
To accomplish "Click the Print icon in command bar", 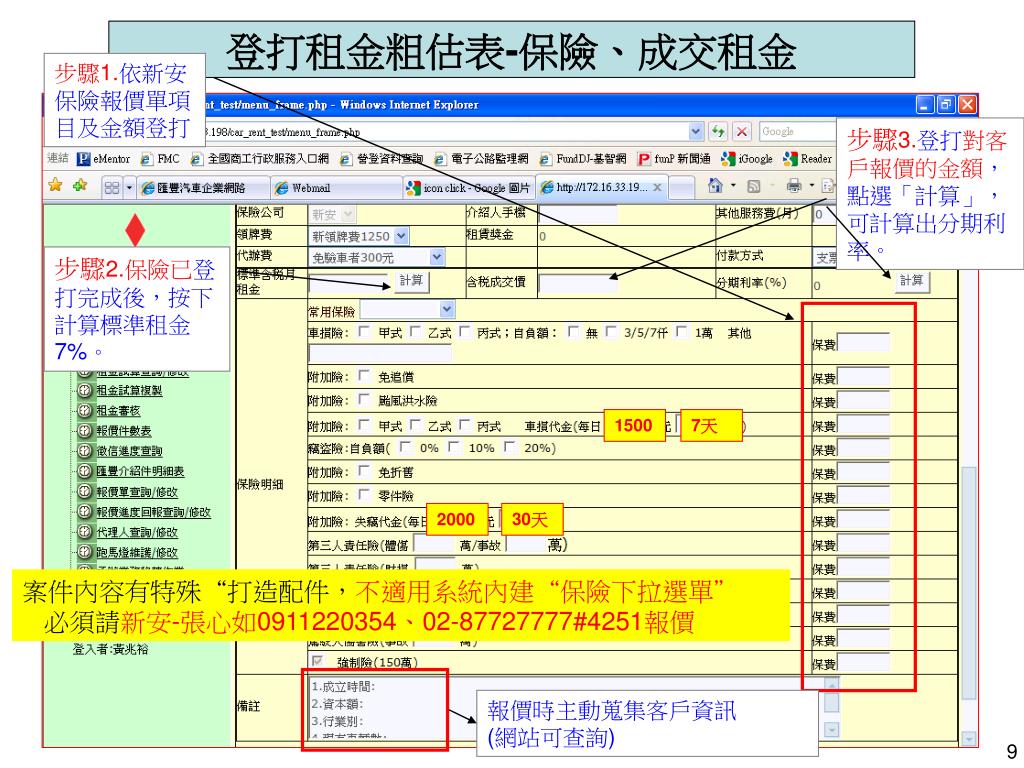I will [x=793, y=186].
